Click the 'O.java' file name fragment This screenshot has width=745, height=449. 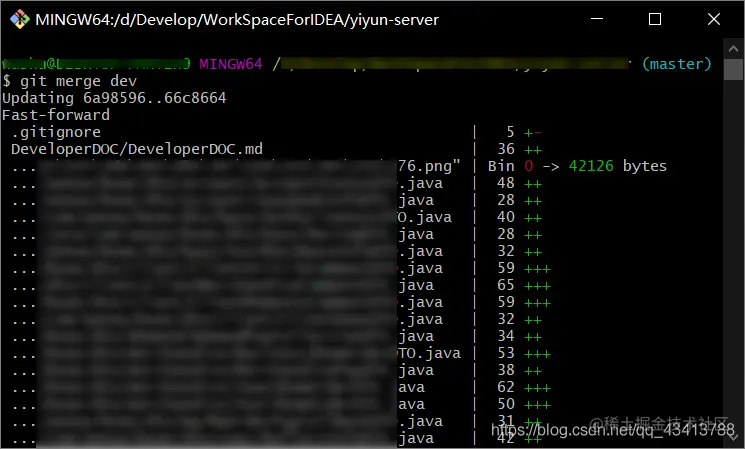(x=425, y=218)
